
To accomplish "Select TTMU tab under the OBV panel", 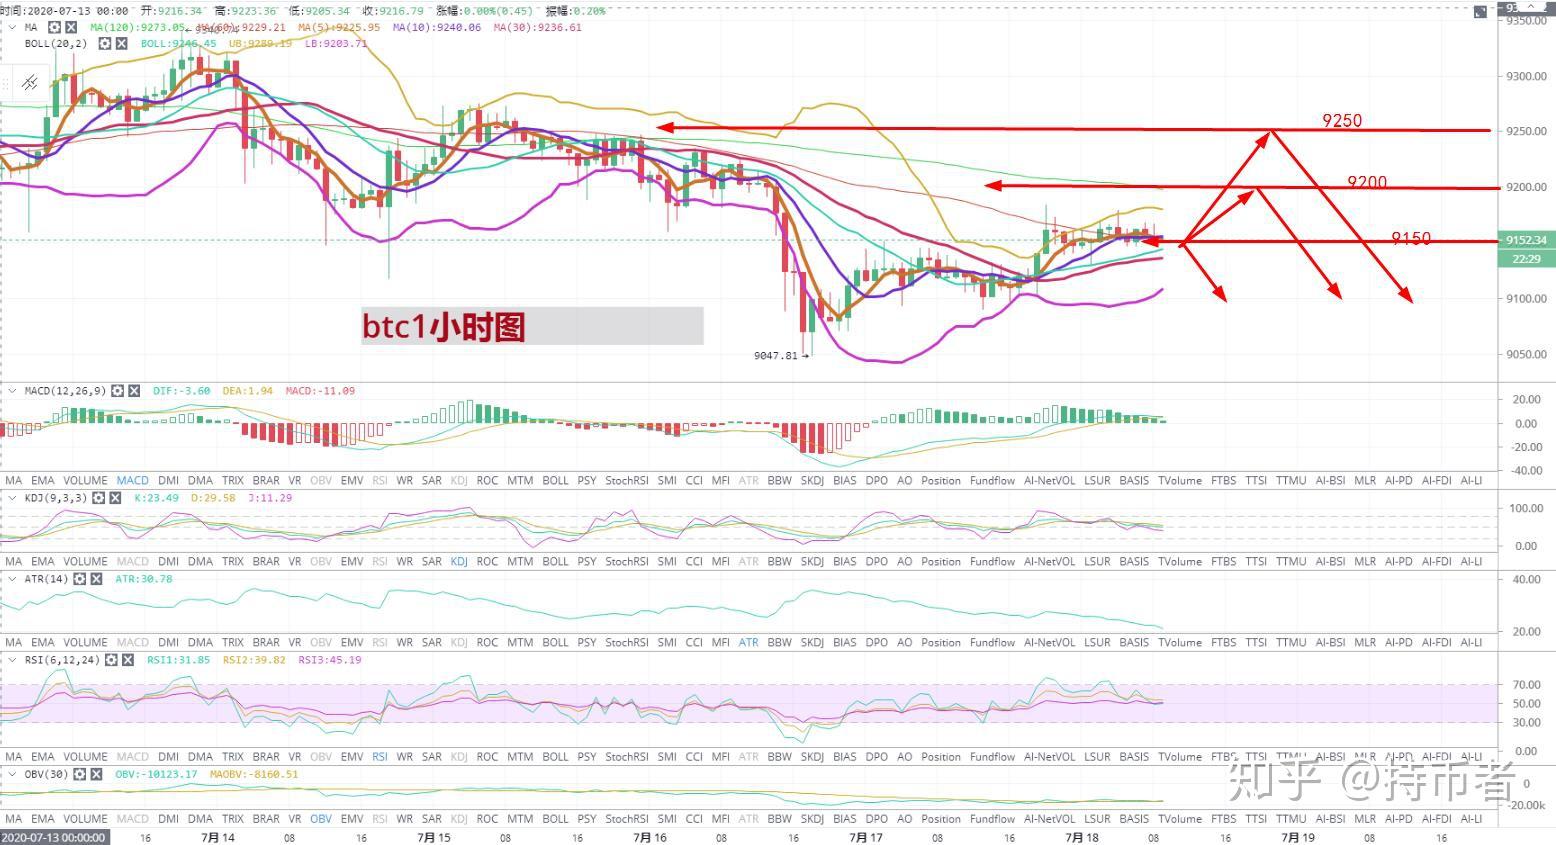I will (1291, 819).
